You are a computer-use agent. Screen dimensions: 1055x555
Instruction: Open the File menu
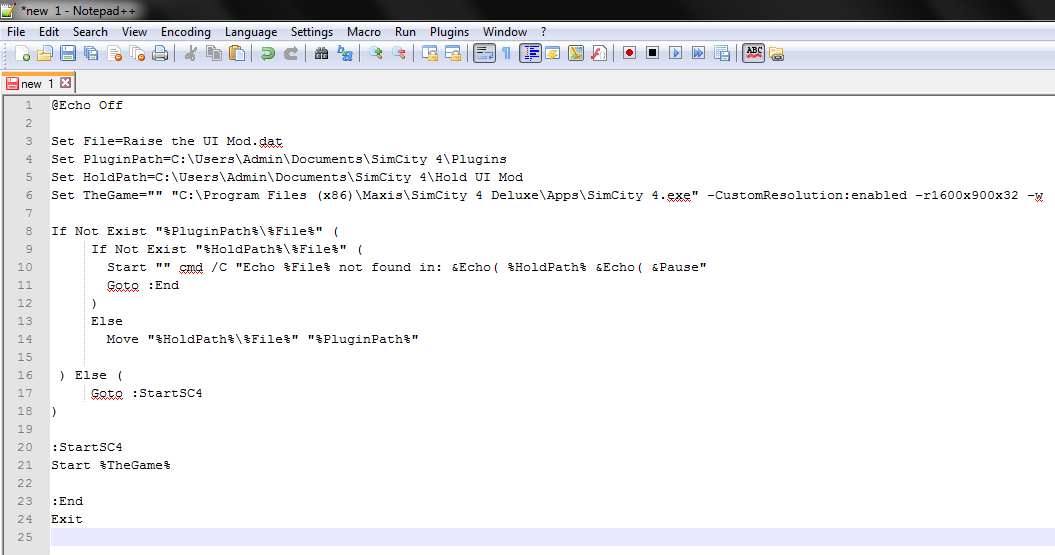point(16,32)
